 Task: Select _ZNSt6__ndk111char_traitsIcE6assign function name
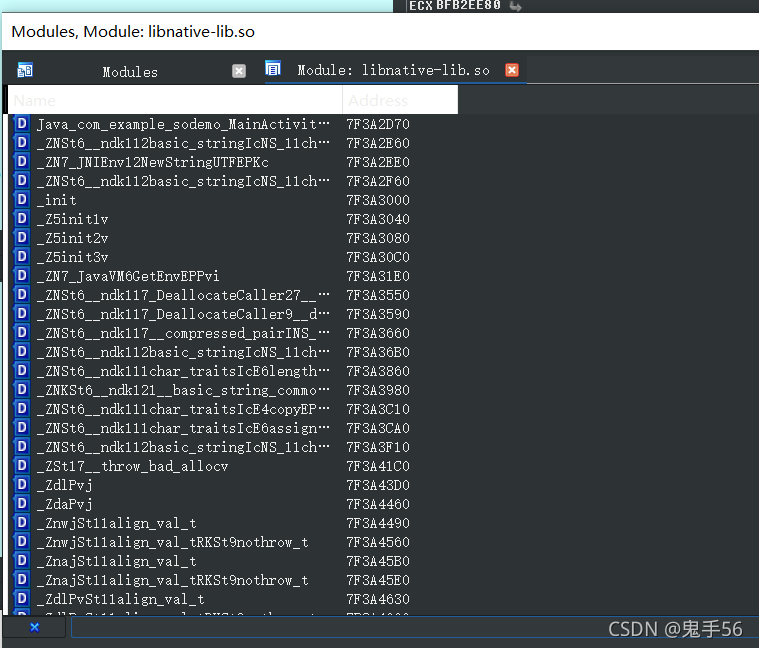[183, 428]
